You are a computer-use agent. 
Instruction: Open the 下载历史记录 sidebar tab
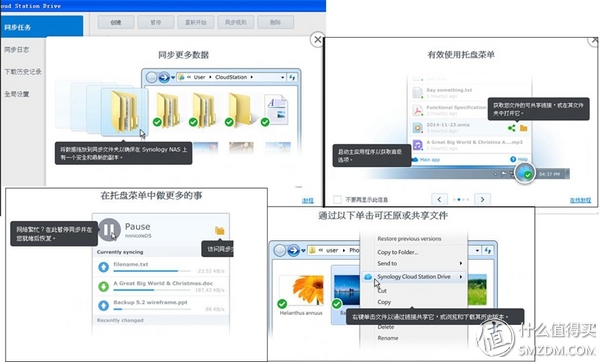pyautogui.click(x=23, y=72)
